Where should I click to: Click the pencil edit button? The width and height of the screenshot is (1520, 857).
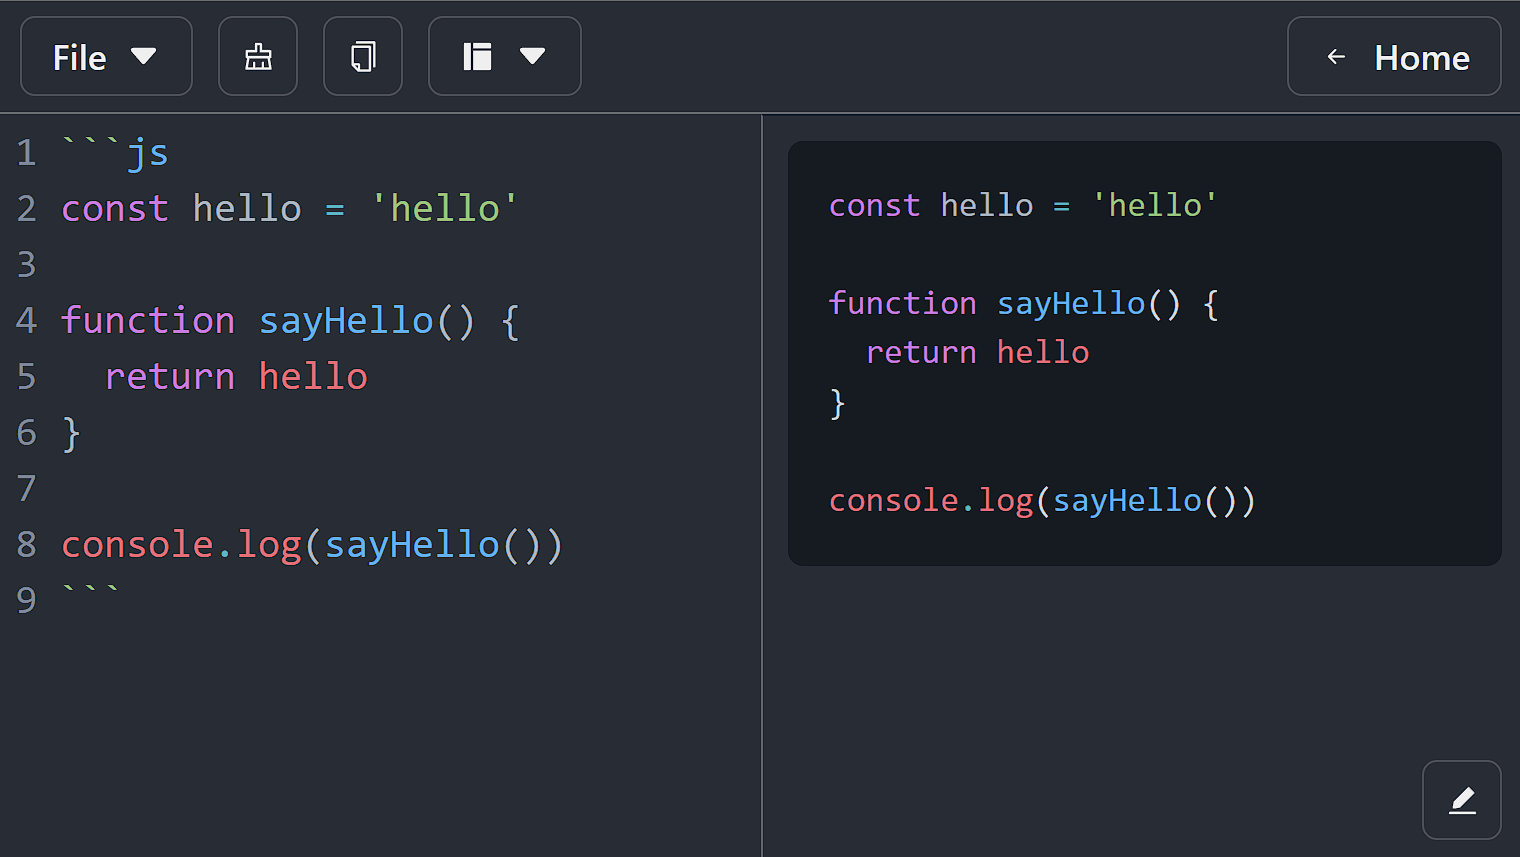pyautogui.click(x=1462, y=800)
